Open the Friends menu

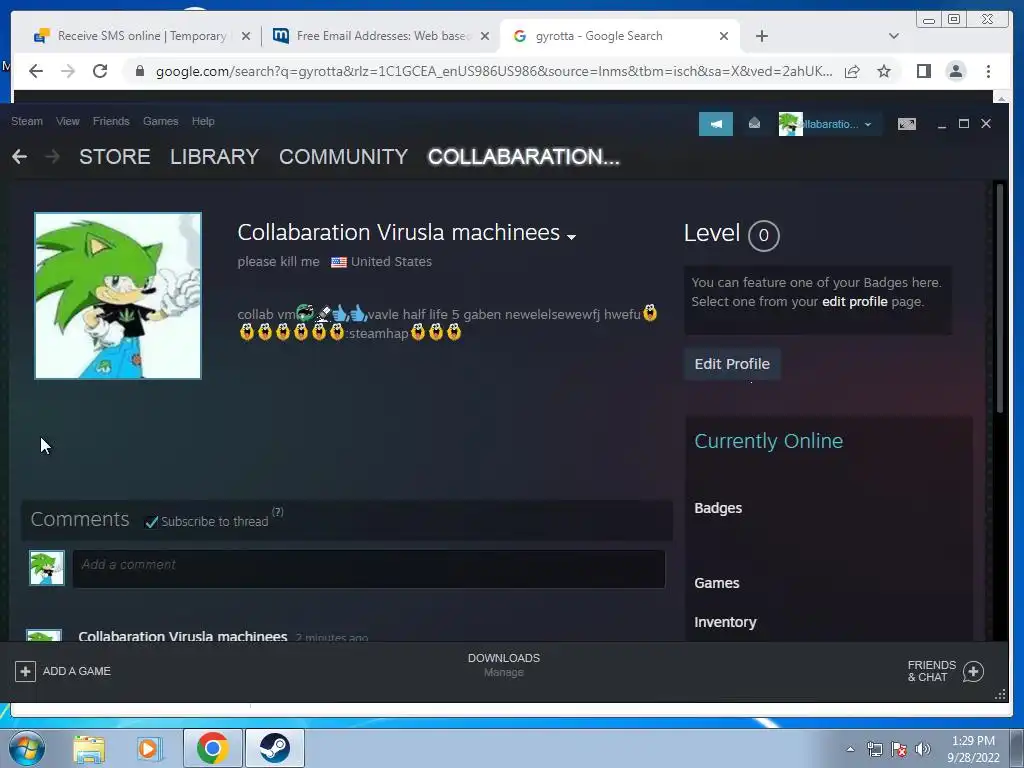111,121
